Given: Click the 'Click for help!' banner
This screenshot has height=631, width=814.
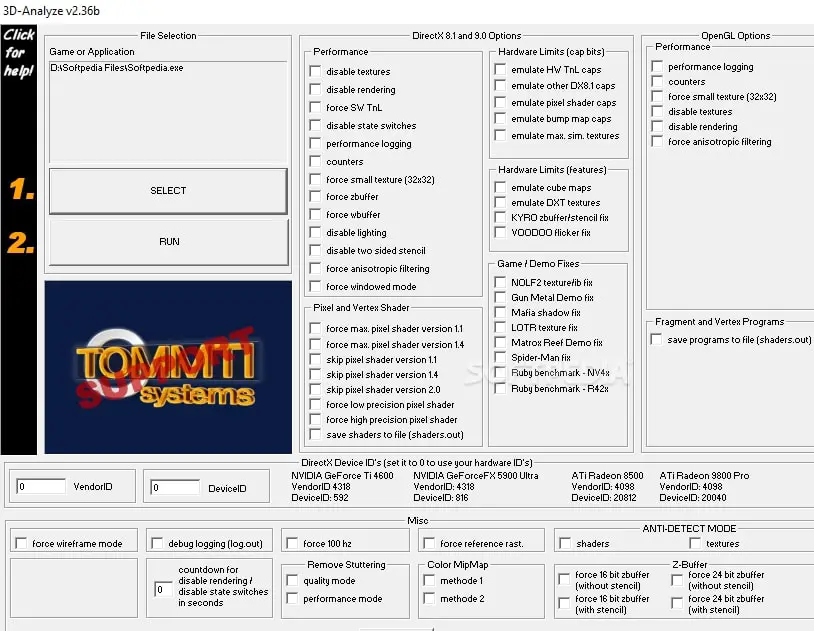Looking at the screenshot, I should point(19,53).
